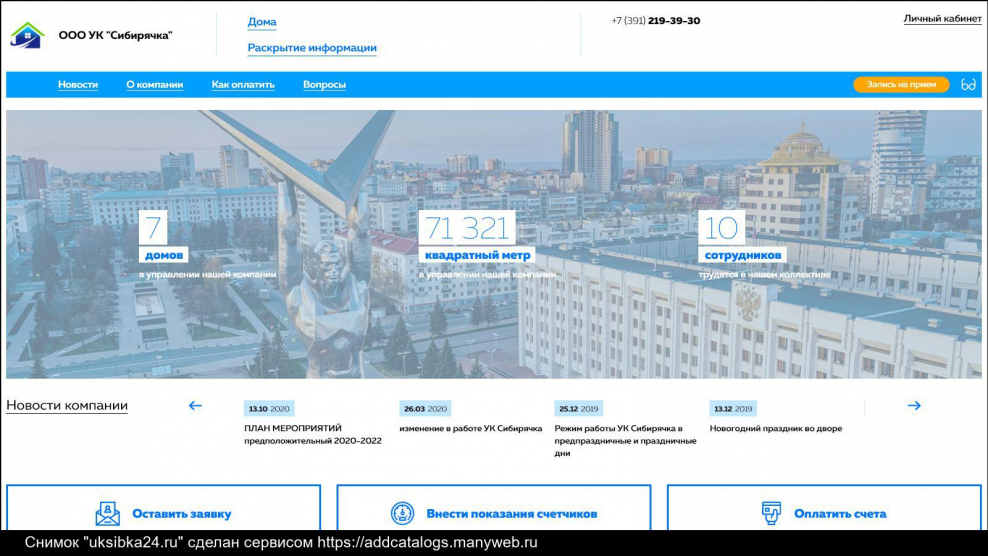The height and width of the screenshot is (556, 988).
Task: Show previous news with the left arrow
Action: (x=195, y=406)
